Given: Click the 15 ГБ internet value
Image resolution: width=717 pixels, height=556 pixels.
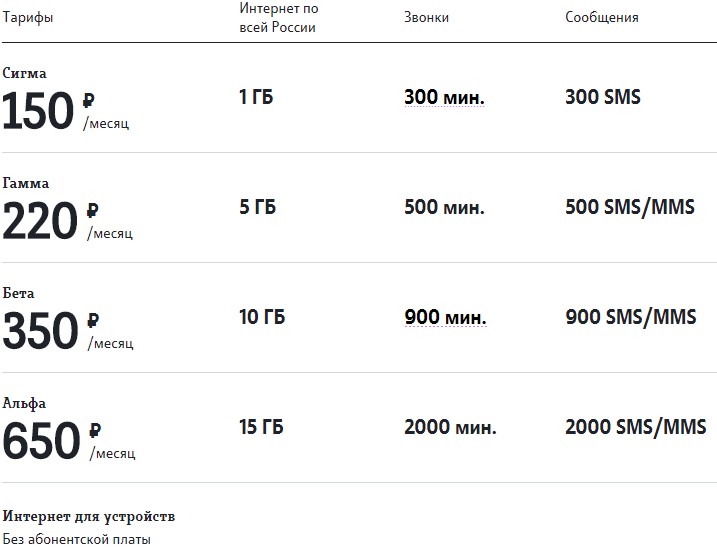Looking at the screenshot, I should [x=261, y=427].
